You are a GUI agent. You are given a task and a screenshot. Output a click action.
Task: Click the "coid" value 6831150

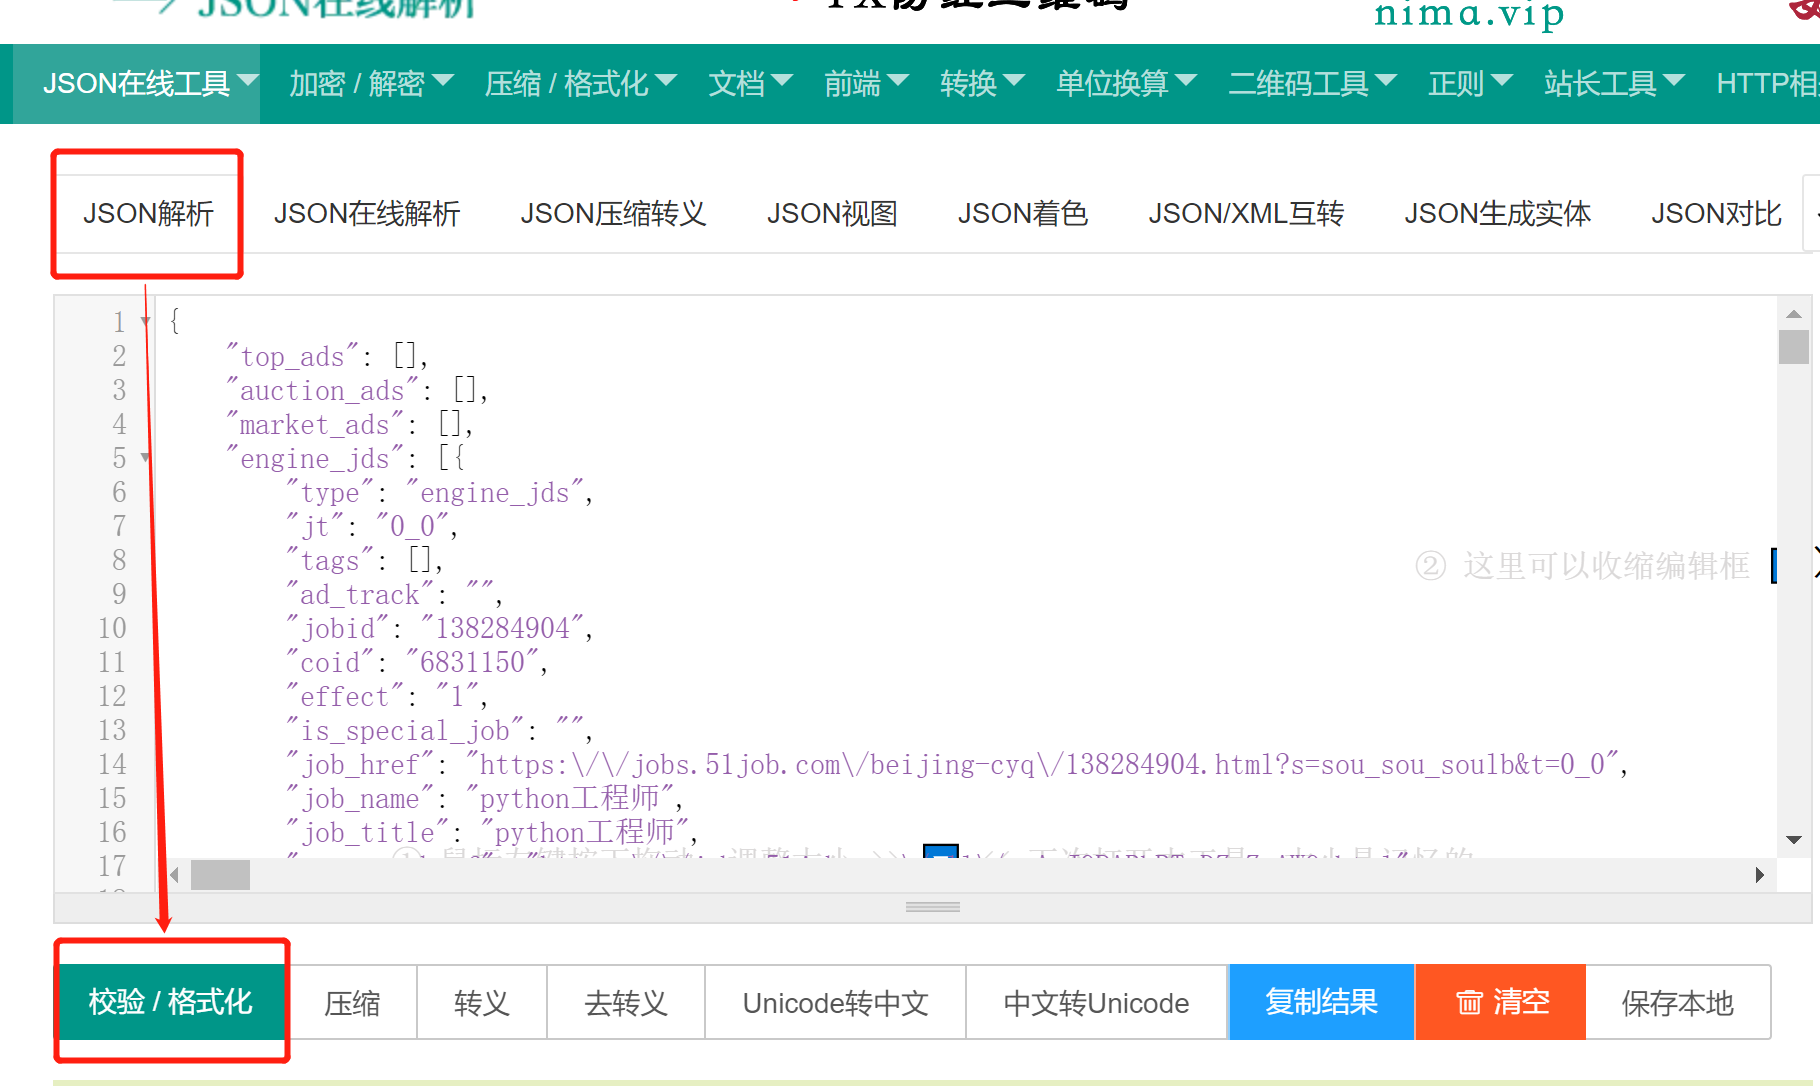tap(473, 663)
